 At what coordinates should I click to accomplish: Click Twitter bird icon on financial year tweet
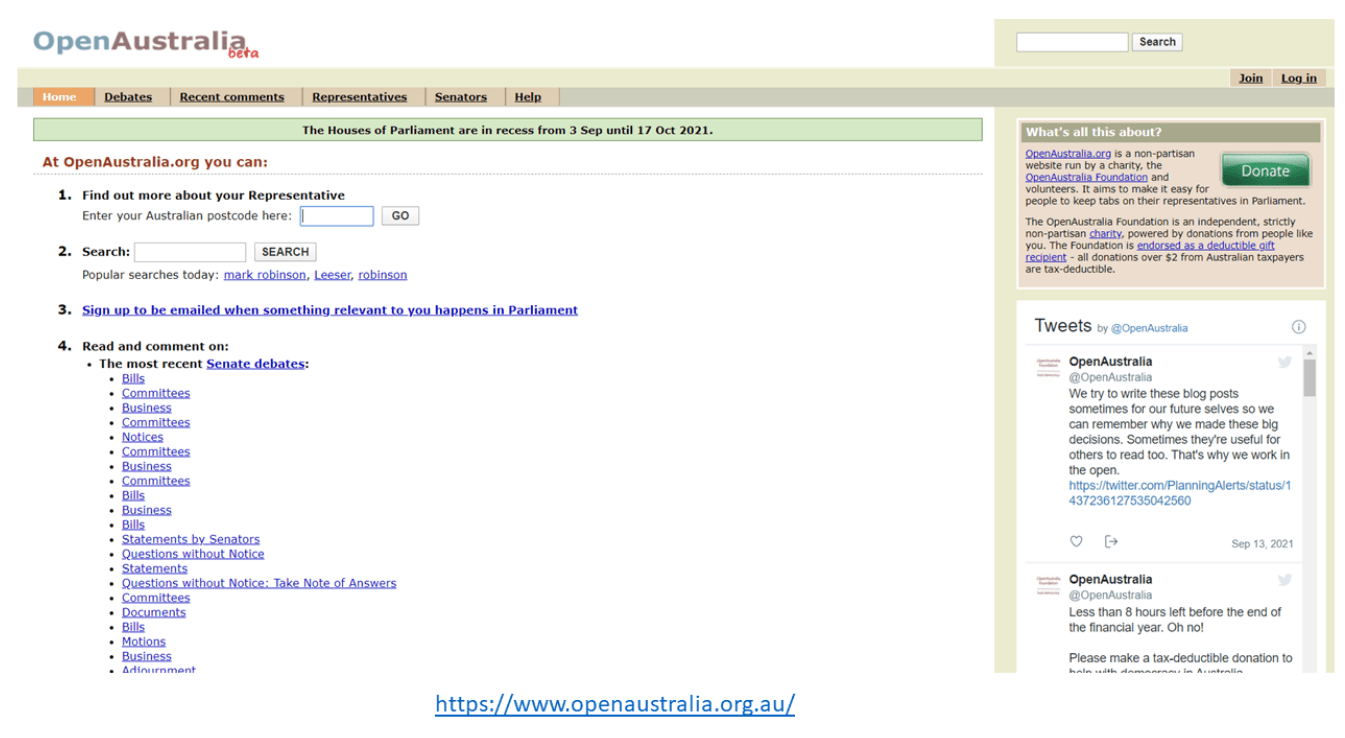click(x=1284, y=580)
